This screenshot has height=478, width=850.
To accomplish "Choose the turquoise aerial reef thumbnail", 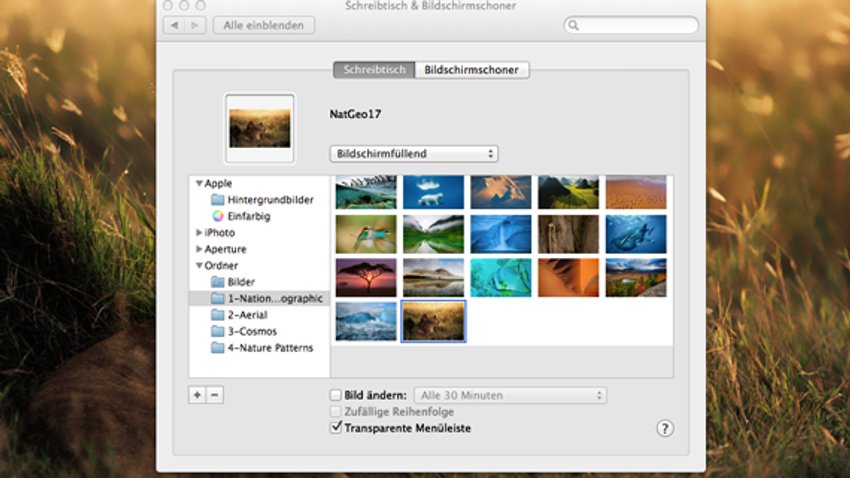I will [501, 277].
